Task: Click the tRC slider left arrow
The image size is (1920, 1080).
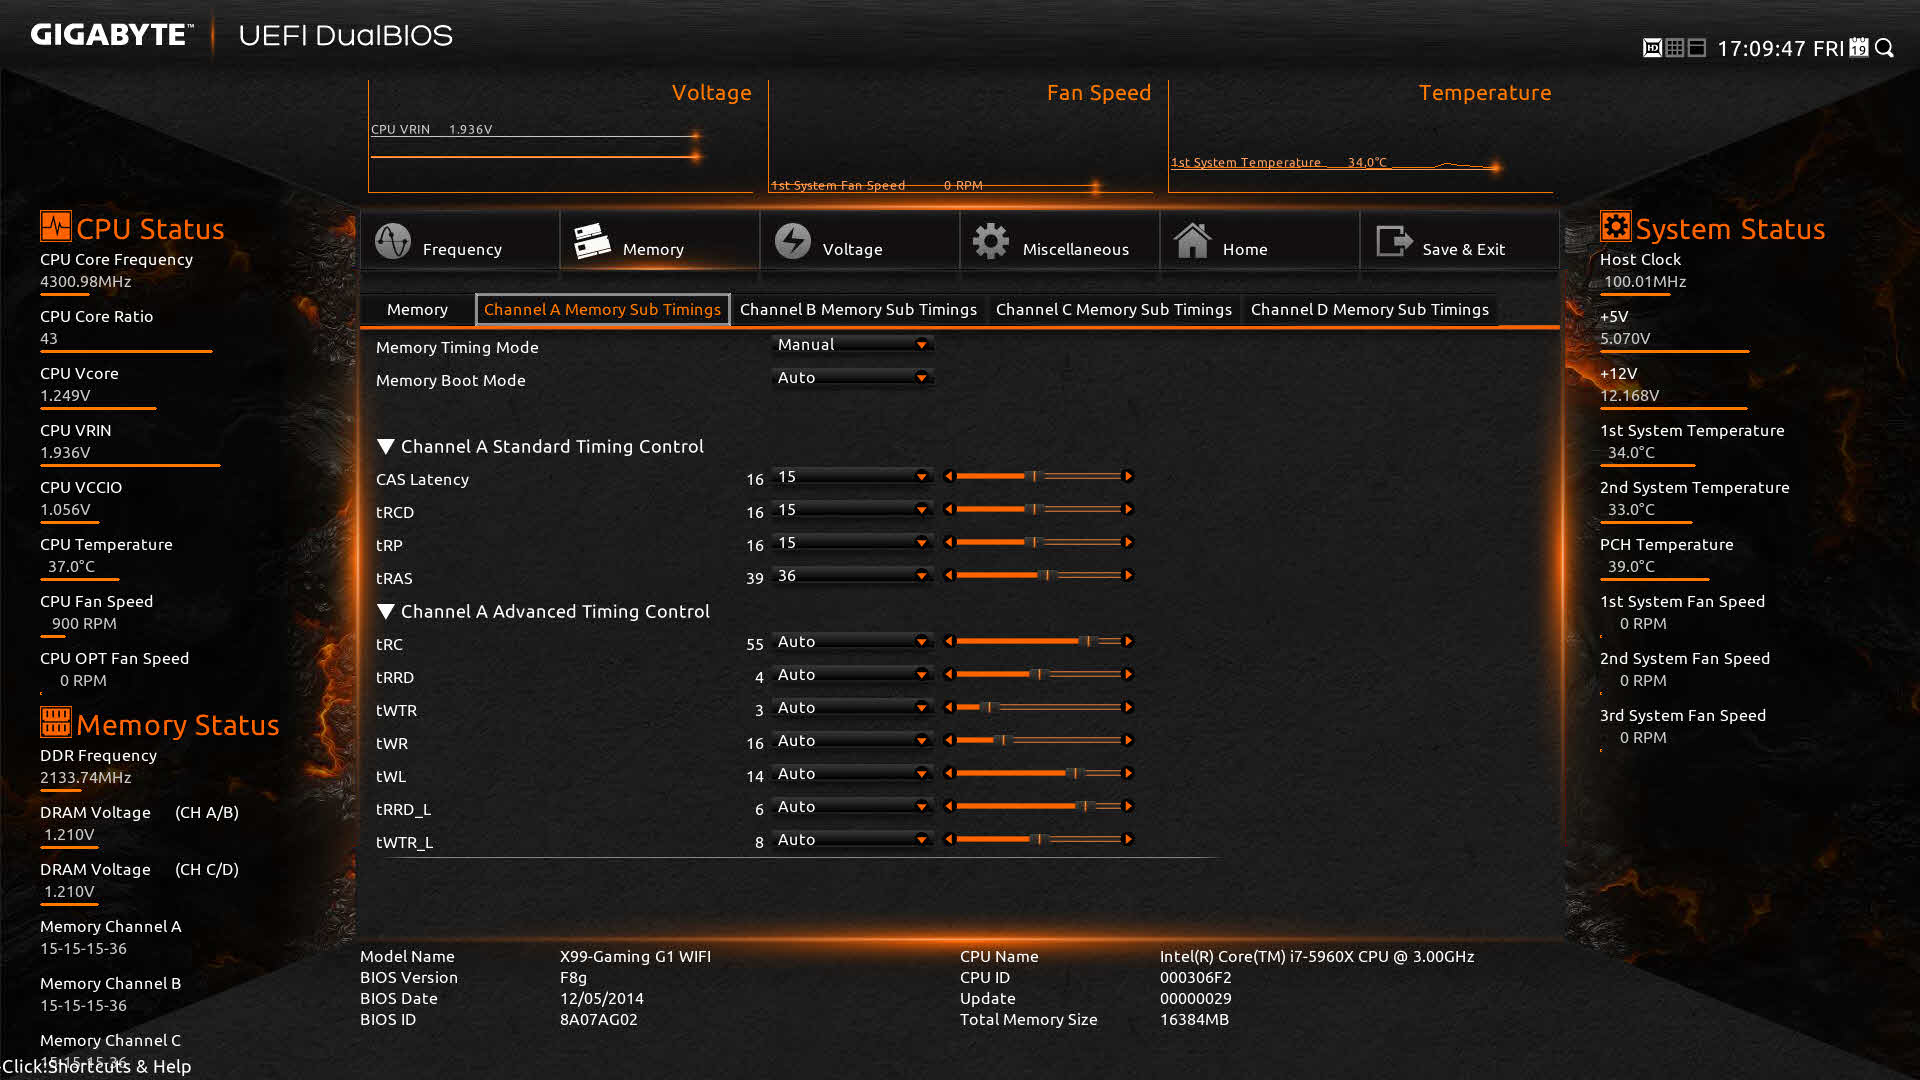Action: [949, 641]
